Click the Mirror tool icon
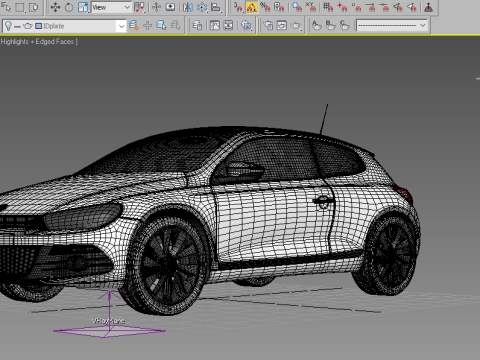Image resolution: width=480 pixels, height=360 pixels. tap(188, 7)
